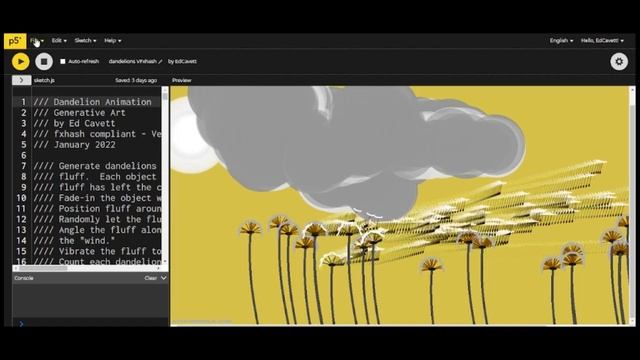Collapse the console with chevron
Screen dimensions: 640x360
coord(164,278)
